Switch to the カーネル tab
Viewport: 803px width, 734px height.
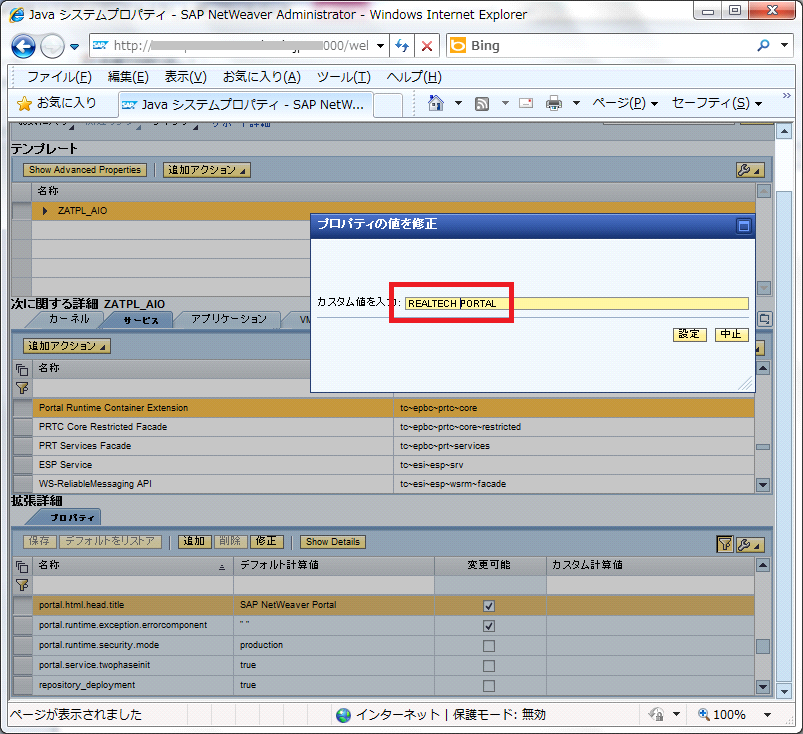tap(69, 319)
